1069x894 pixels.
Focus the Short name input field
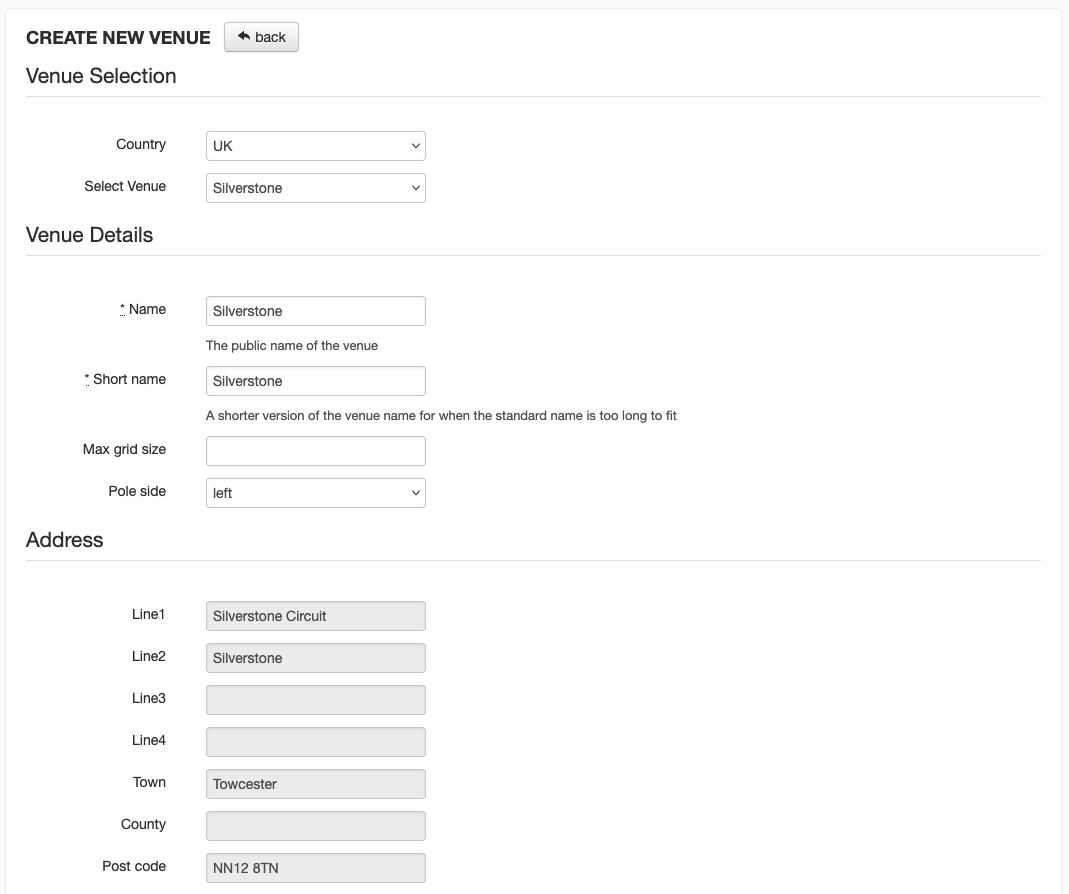[x=316, y=381]
